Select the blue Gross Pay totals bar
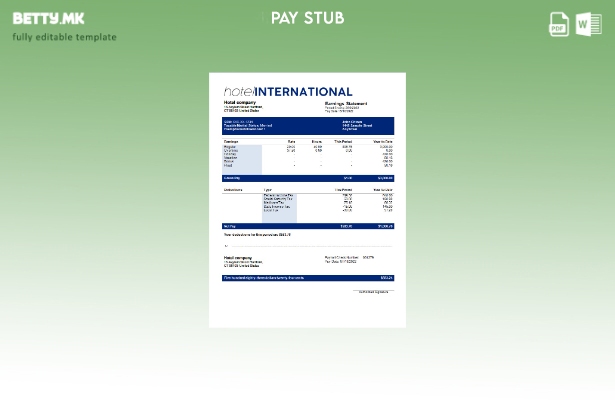Screen dimensions: 615x400 click(x=307, y=178)
